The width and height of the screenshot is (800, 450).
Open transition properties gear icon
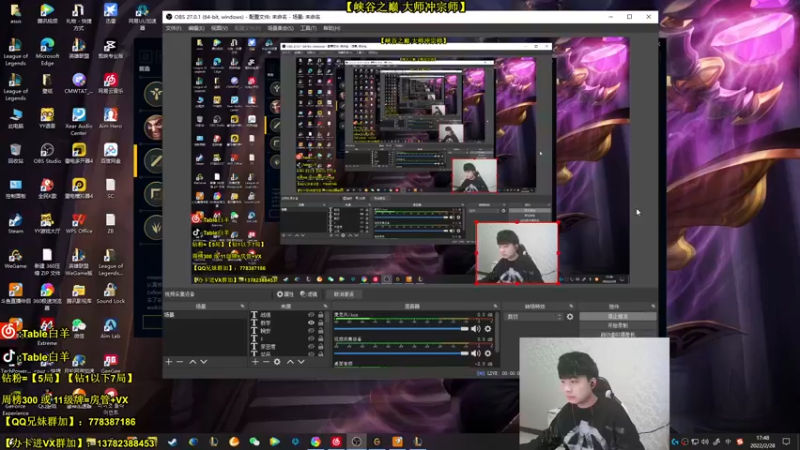[570, 317]
